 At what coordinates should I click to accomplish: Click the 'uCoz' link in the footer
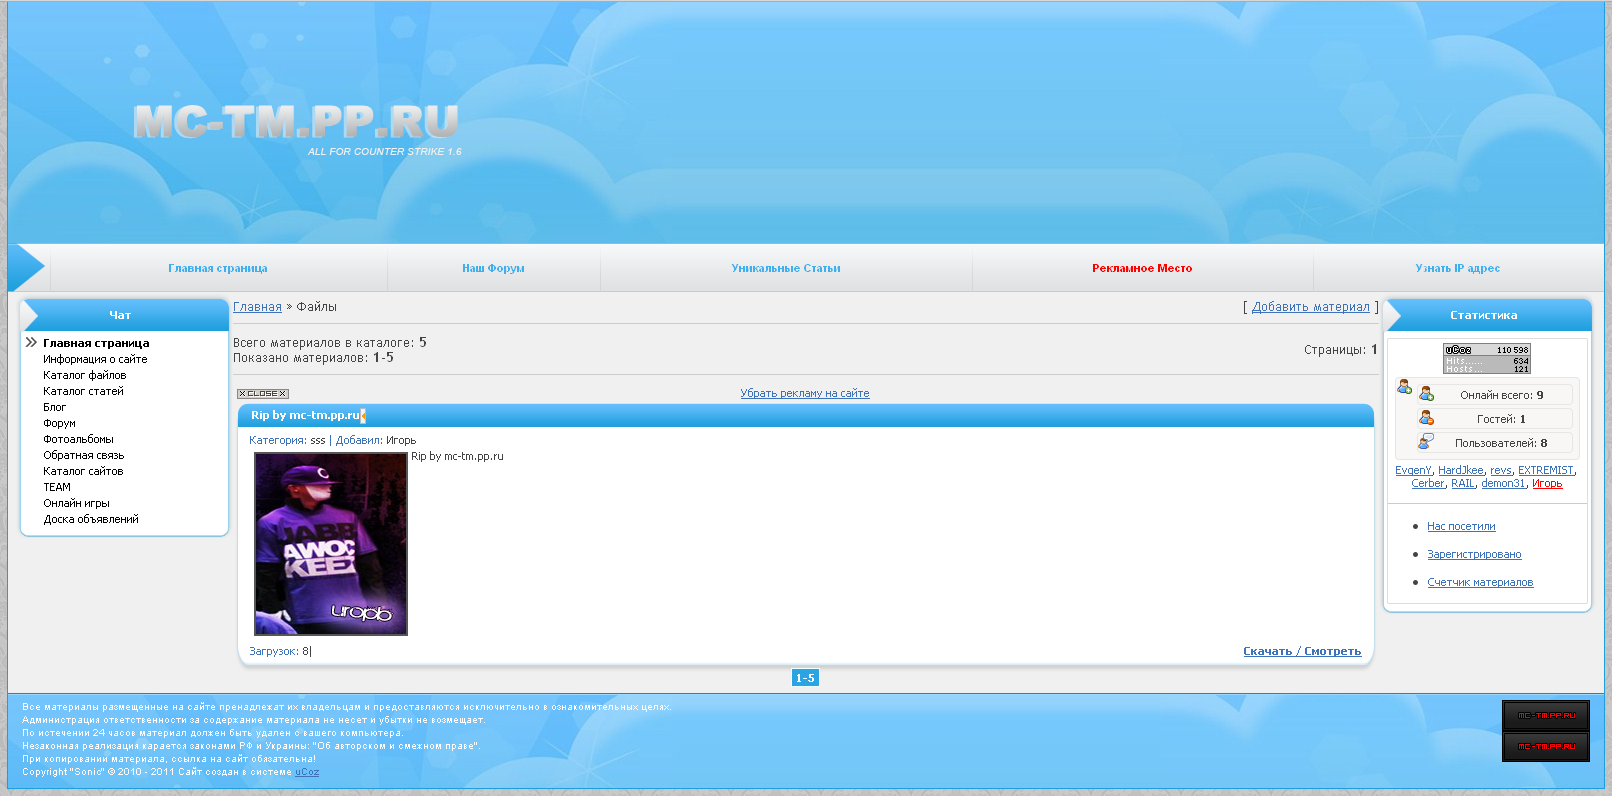point(307,772)
